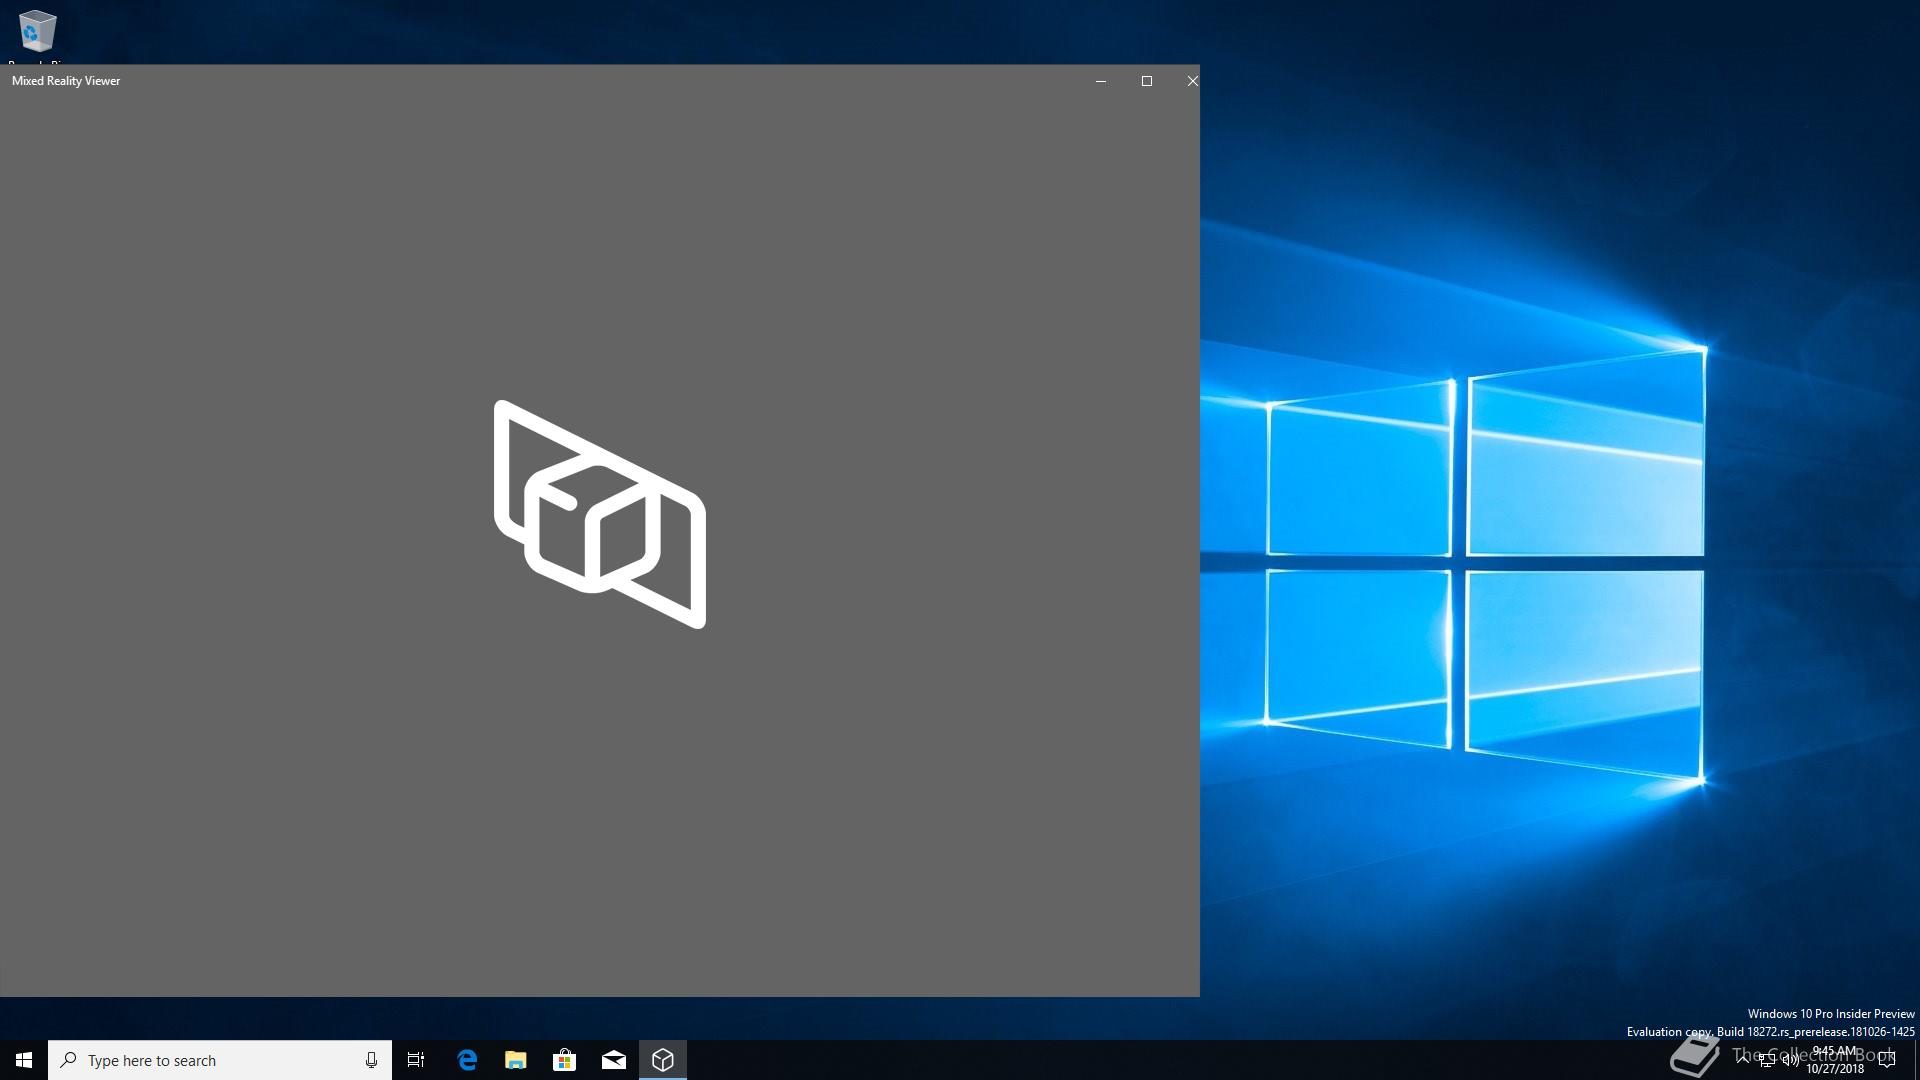Open the Action Center notifications icon
1920x1080 pixels.
[x=1887, y=1061]
